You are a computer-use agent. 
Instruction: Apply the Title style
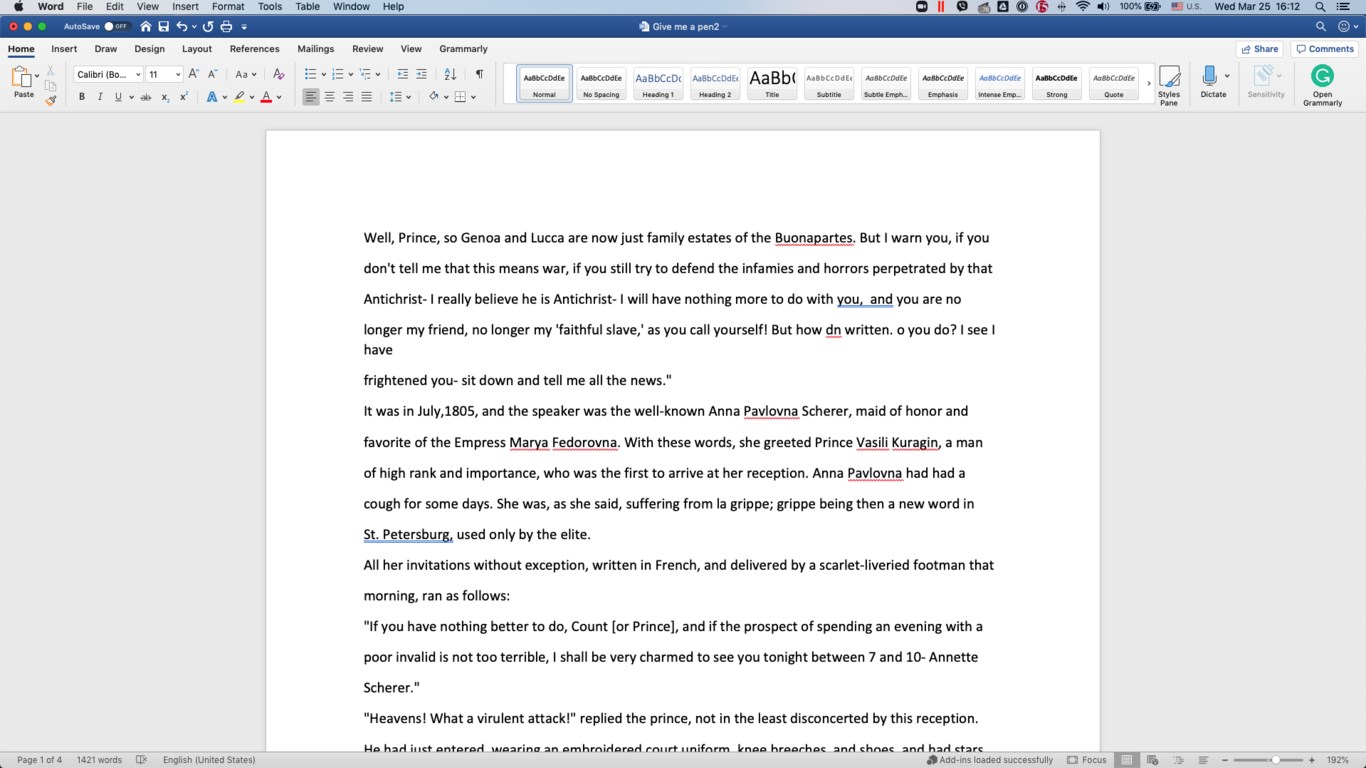tap(772, 83)
